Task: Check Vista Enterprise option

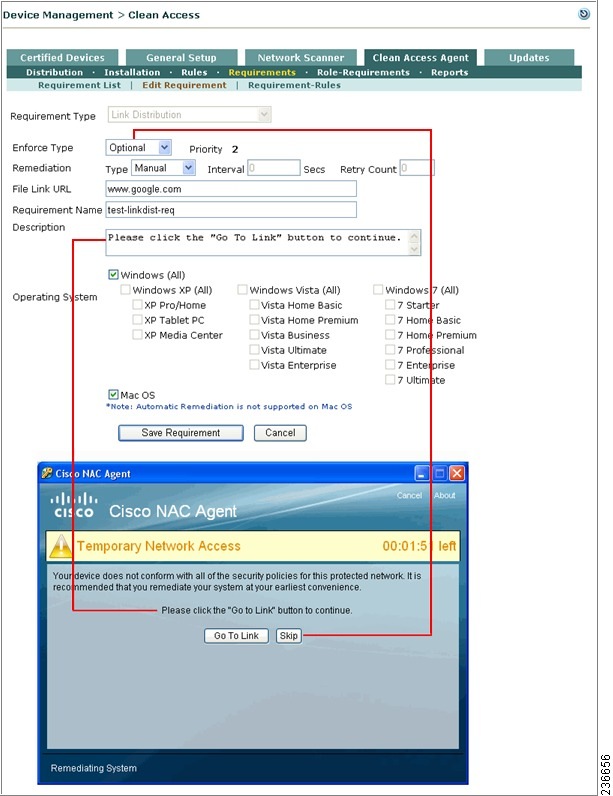Action: coord(254,364)
